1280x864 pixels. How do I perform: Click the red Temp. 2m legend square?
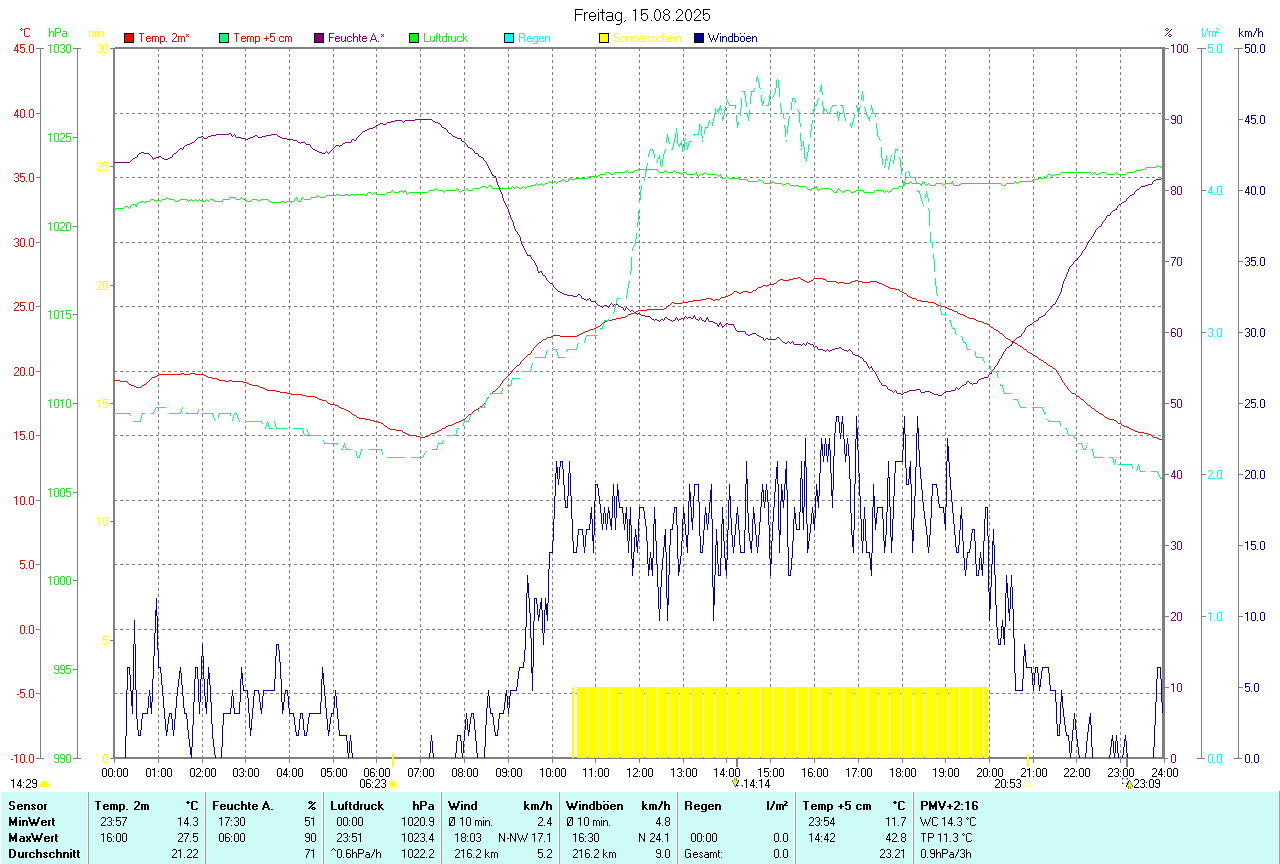[x=129, y=38]
